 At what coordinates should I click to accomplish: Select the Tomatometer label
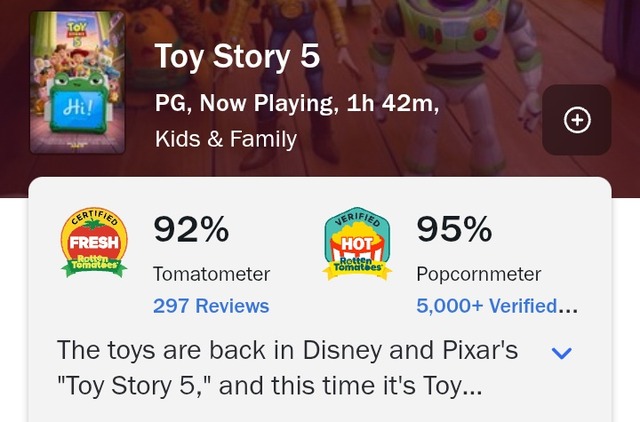tap(211, 274)
